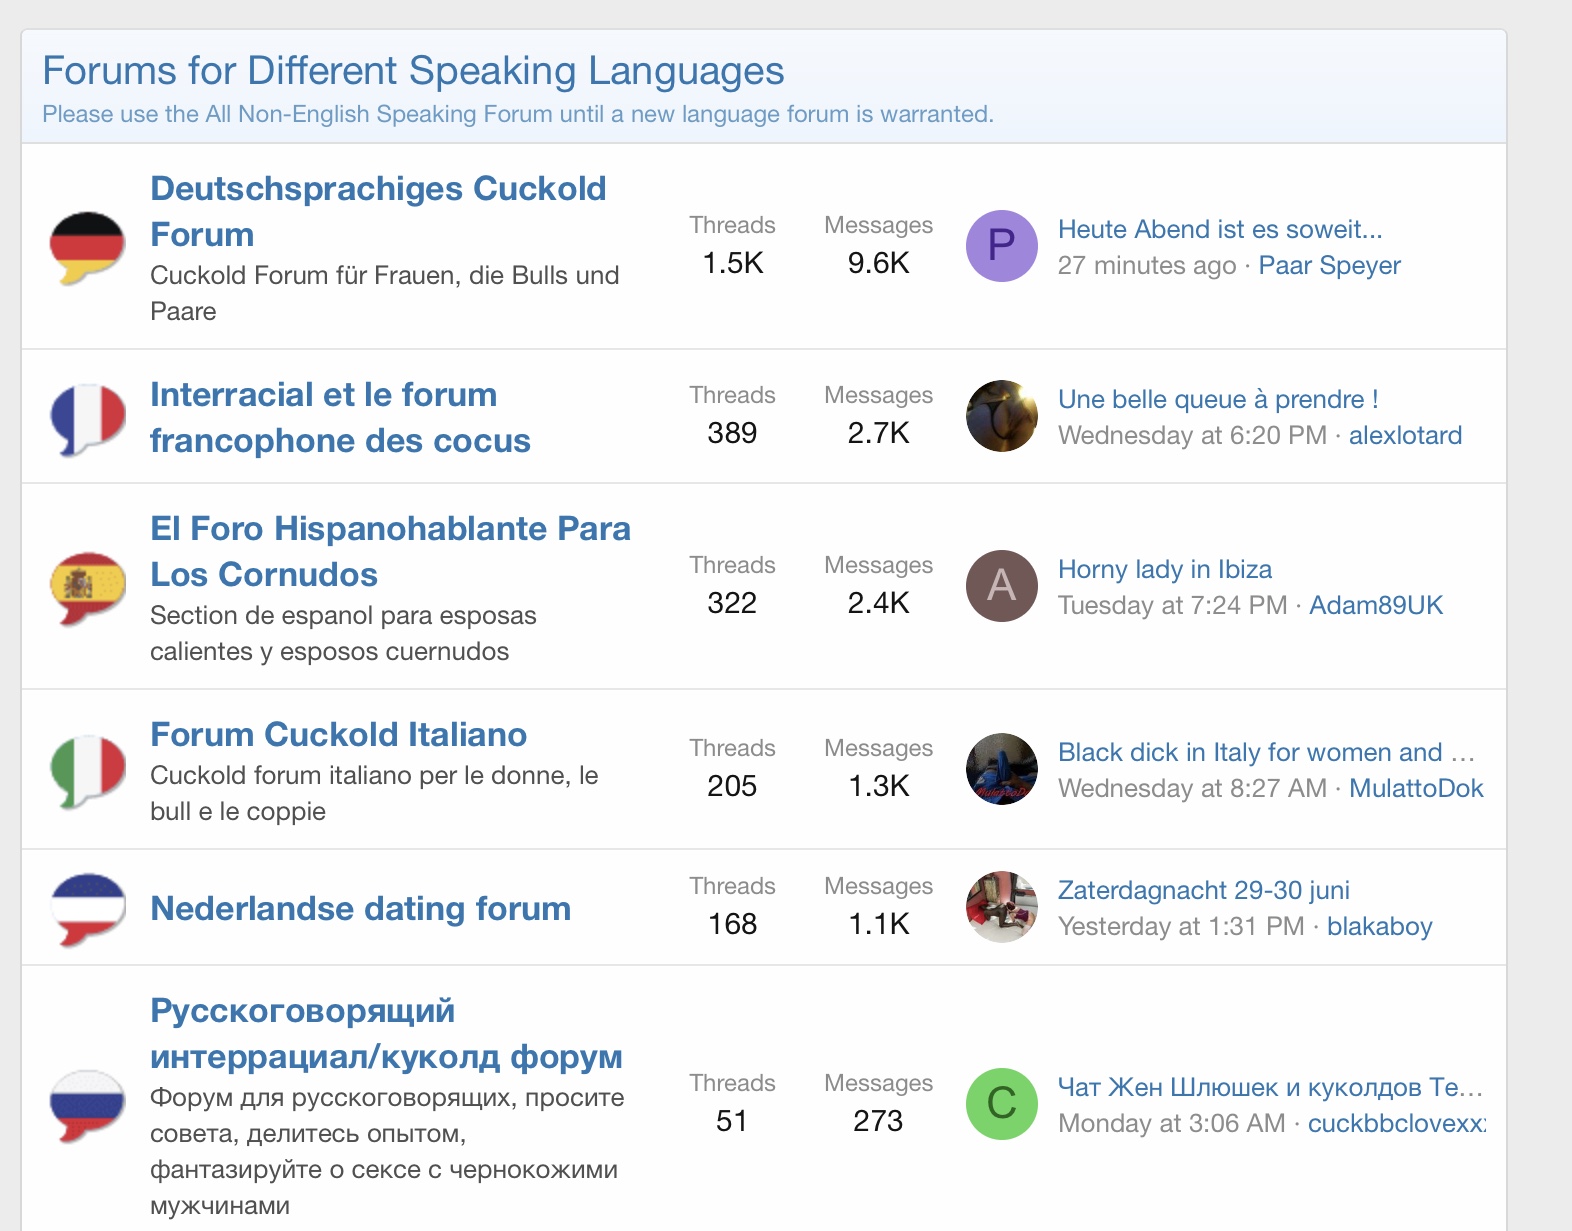This screenshot has height=1231, width=1572.
Task: Open thread 'Black dick in Italy for women'
Action: 1267,752
